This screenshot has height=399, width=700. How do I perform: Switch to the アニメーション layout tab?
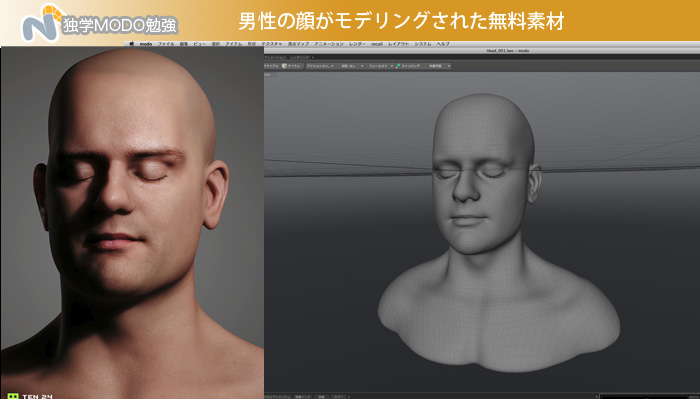point(275,58)
